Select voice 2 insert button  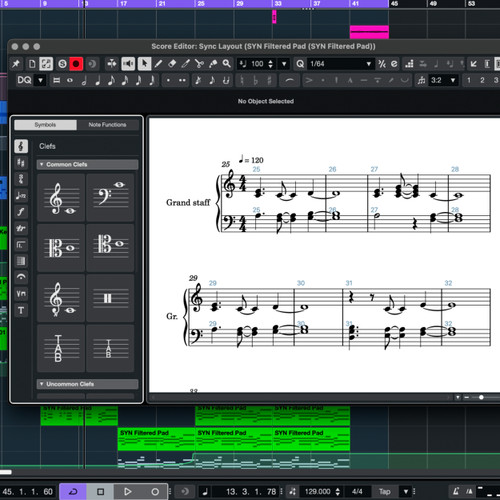(482, 80)
